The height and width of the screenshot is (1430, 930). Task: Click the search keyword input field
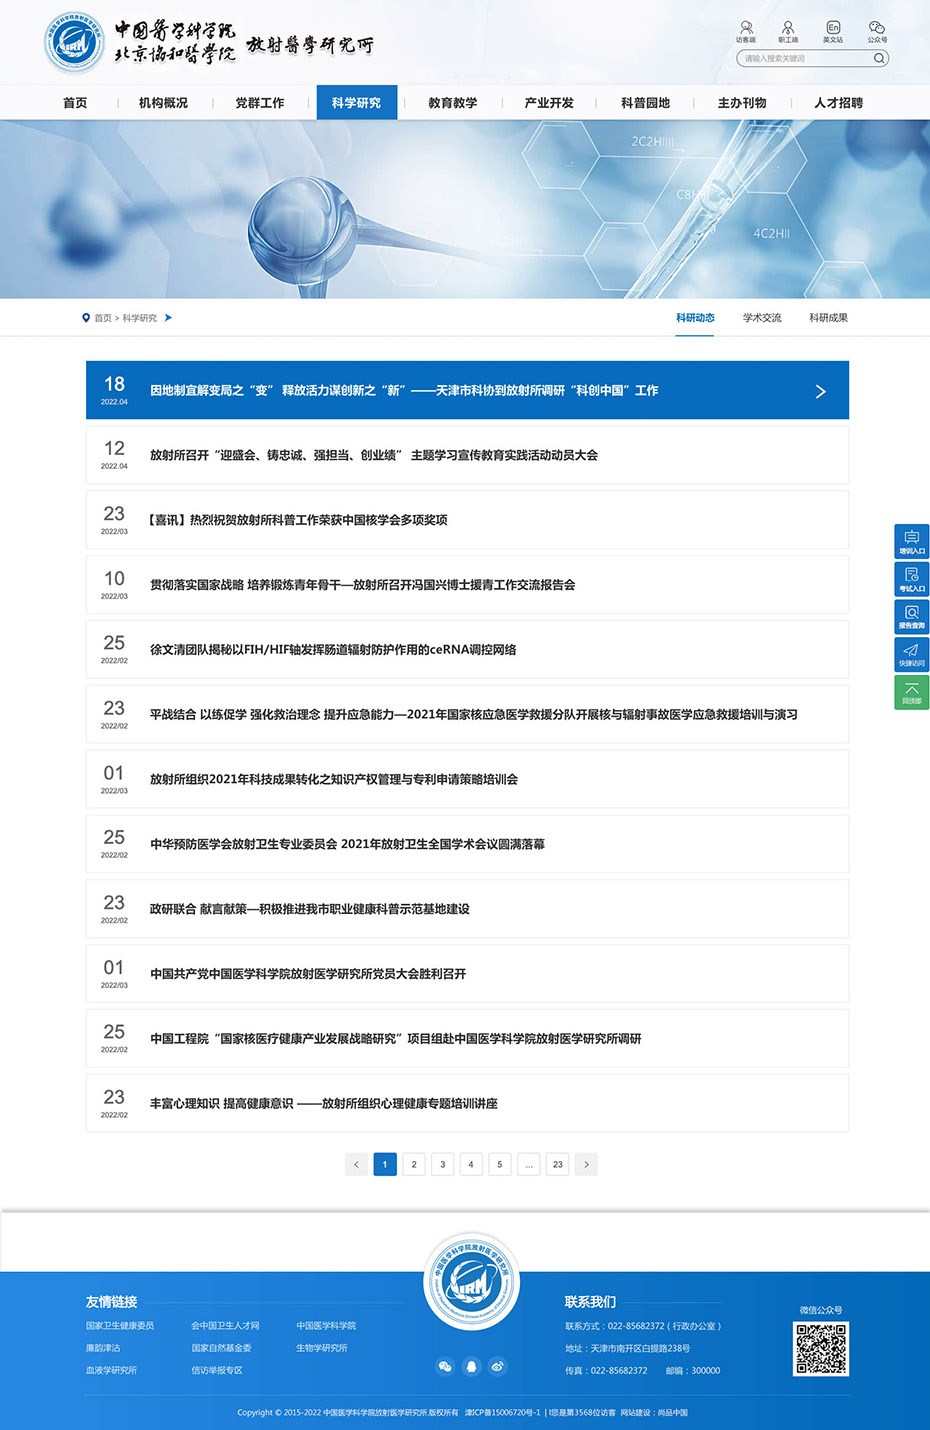point(803,58)
